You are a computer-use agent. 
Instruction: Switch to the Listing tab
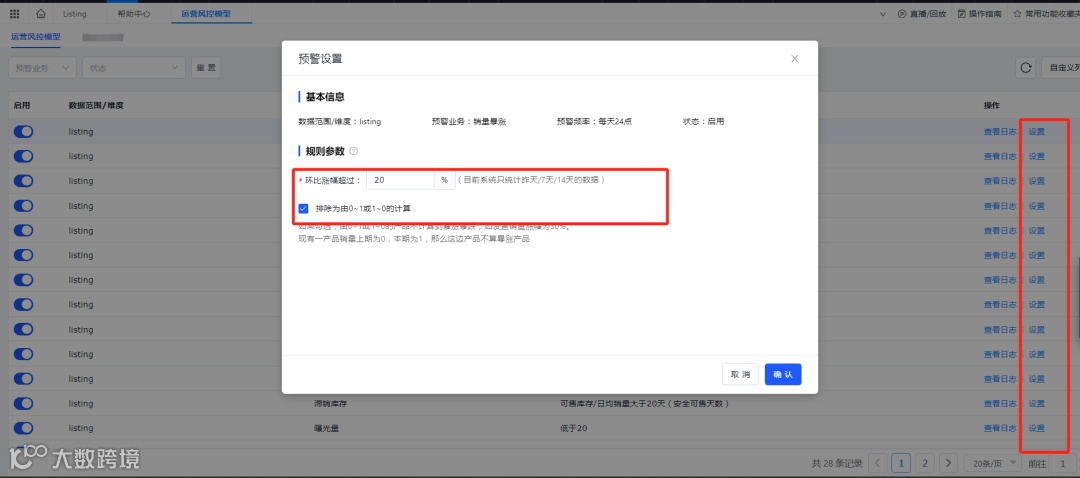pyautogui.click(x=74, y=14)
